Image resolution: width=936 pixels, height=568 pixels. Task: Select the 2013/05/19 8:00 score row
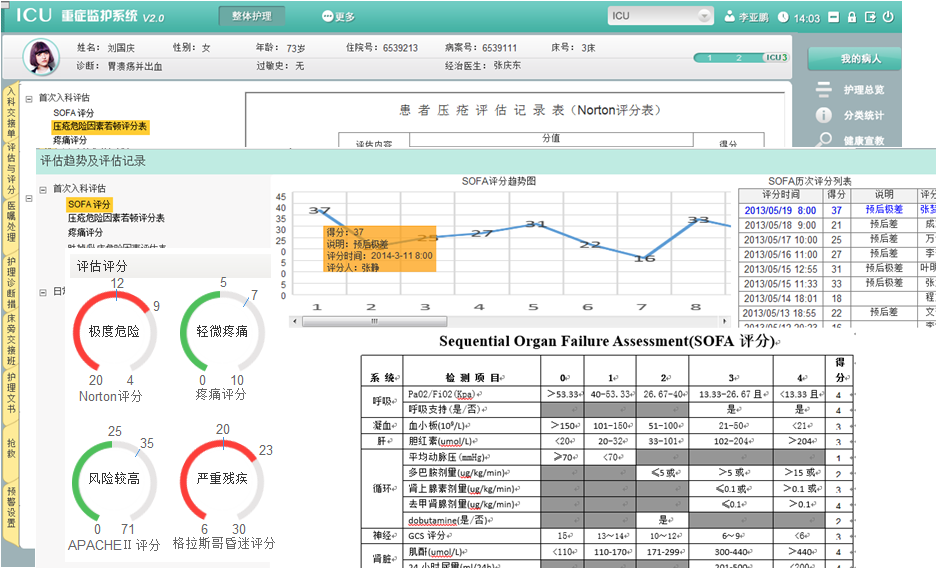click(779, 210)
